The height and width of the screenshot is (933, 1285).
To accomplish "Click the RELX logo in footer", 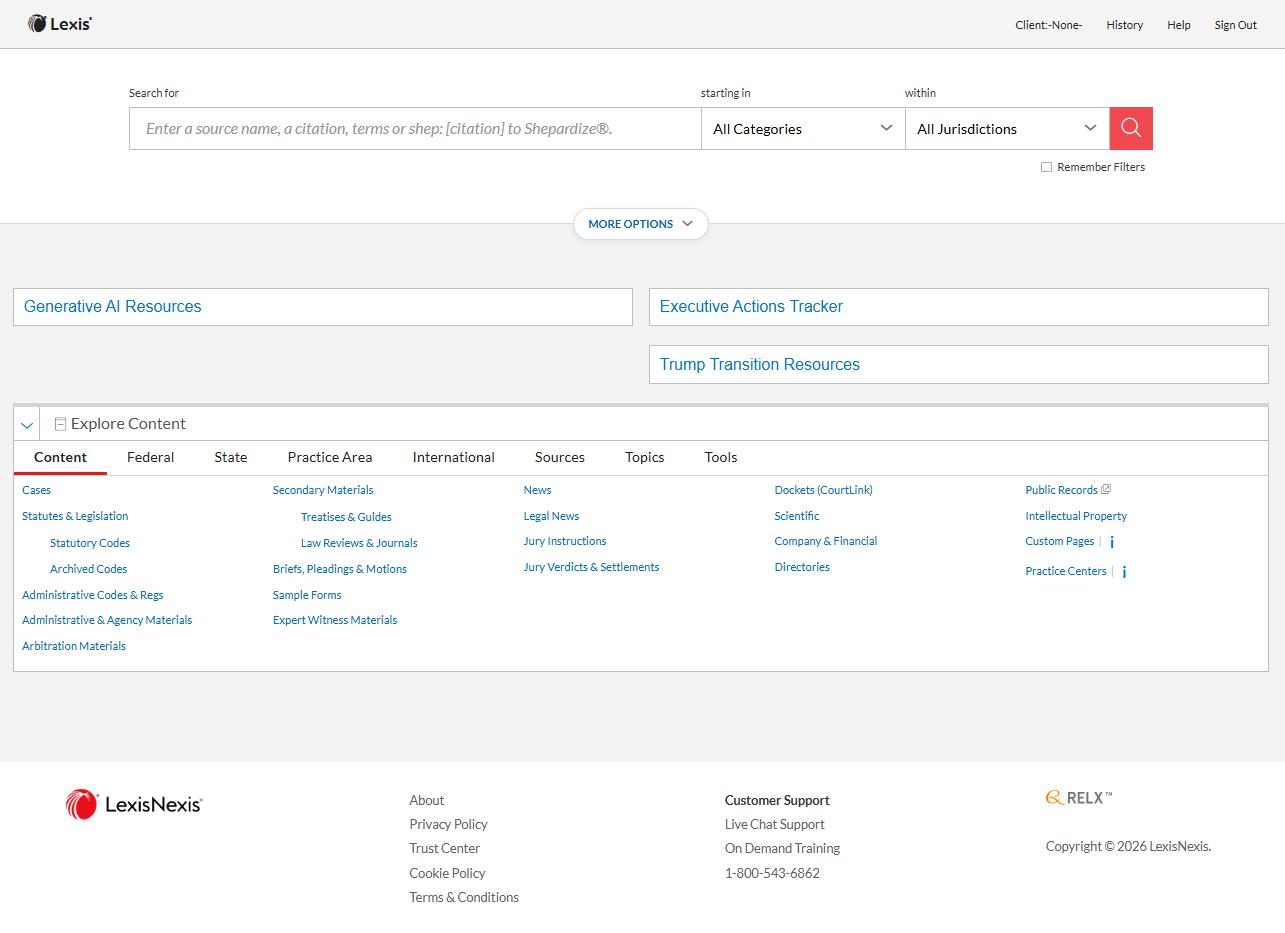I will (1078, 798).
